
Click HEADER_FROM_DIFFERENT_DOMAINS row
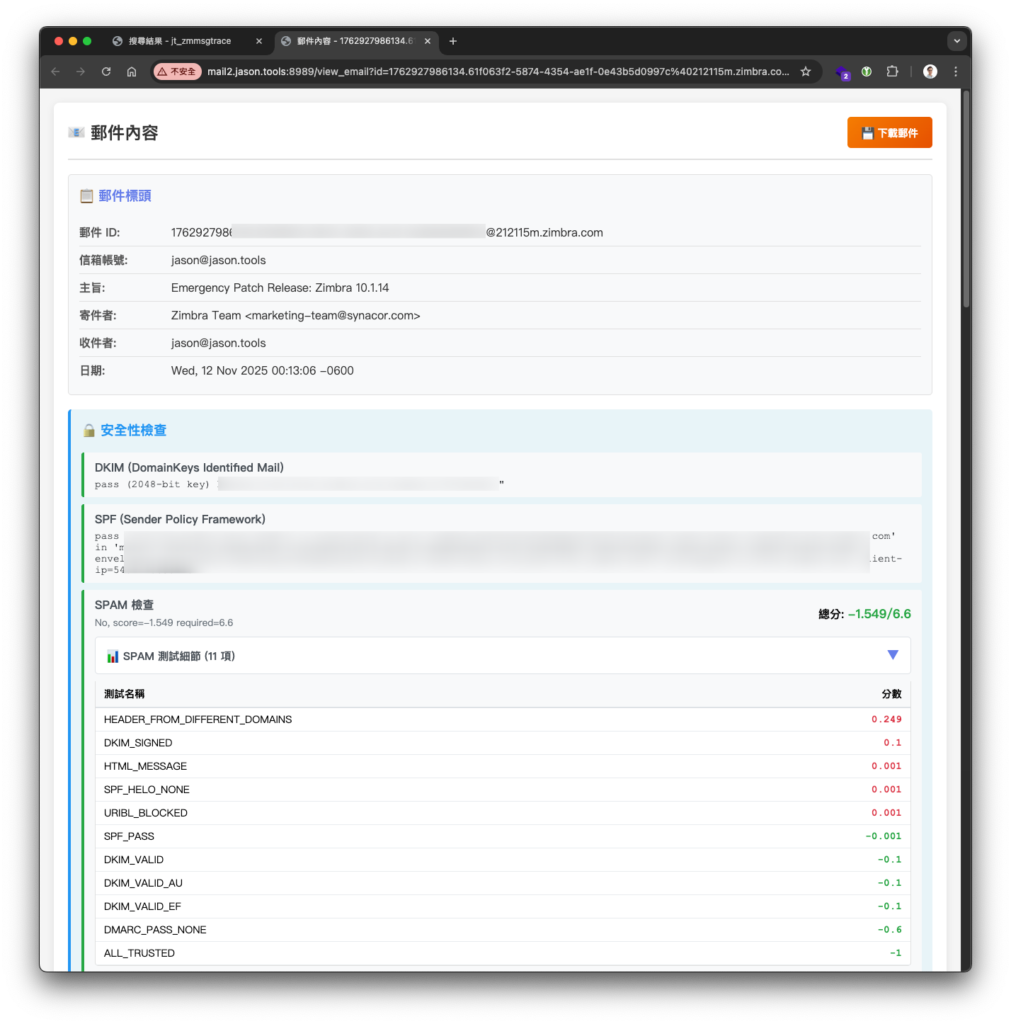502,720
